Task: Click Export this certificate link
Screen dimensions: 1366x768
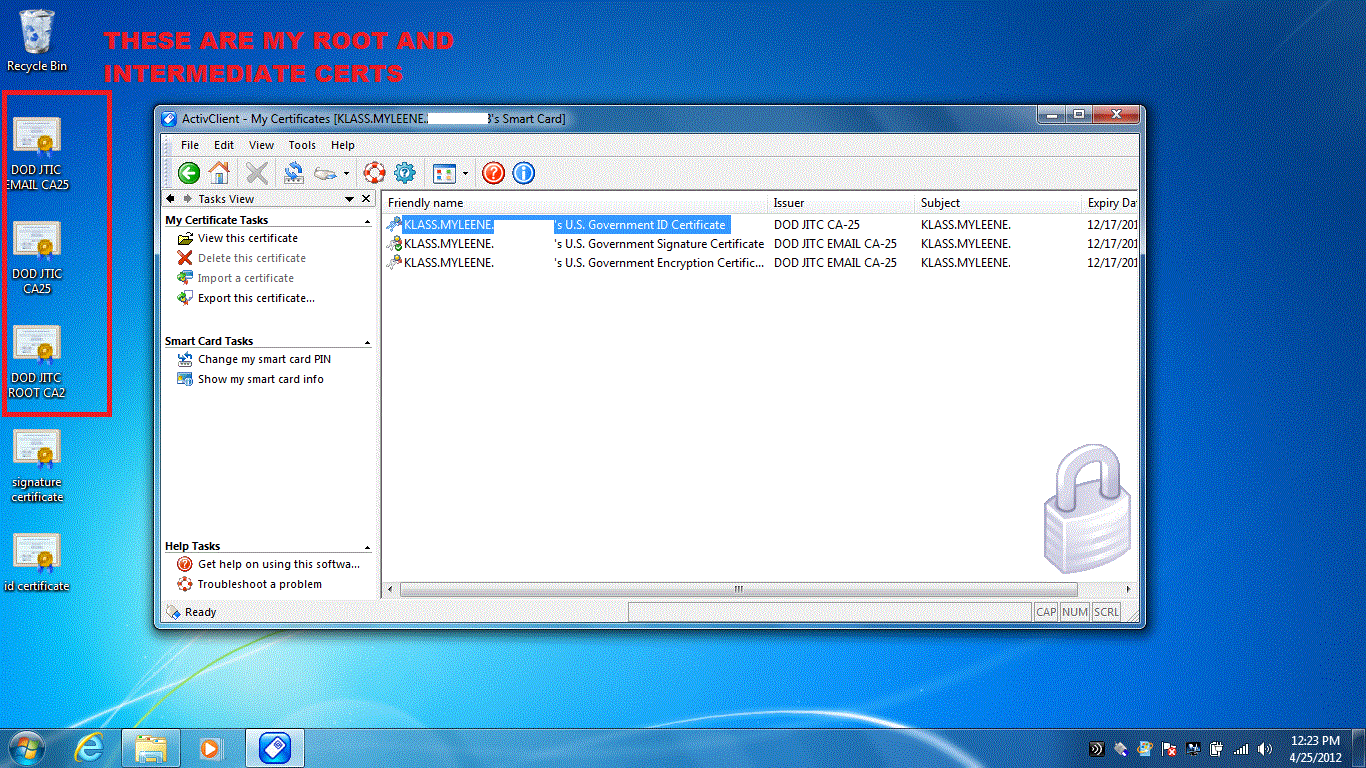Action: click(x=256, y=298)
